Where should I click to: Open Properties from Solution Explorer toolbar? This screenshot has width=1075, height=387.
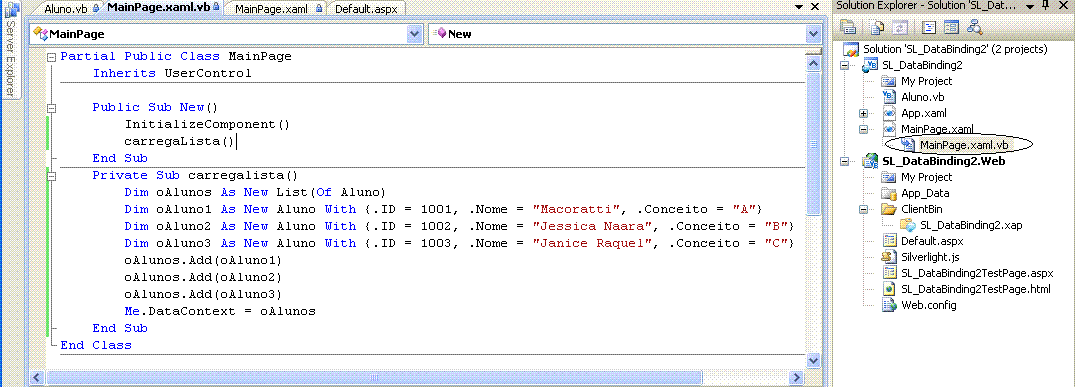pyautogui.click(x=849, y=27)
